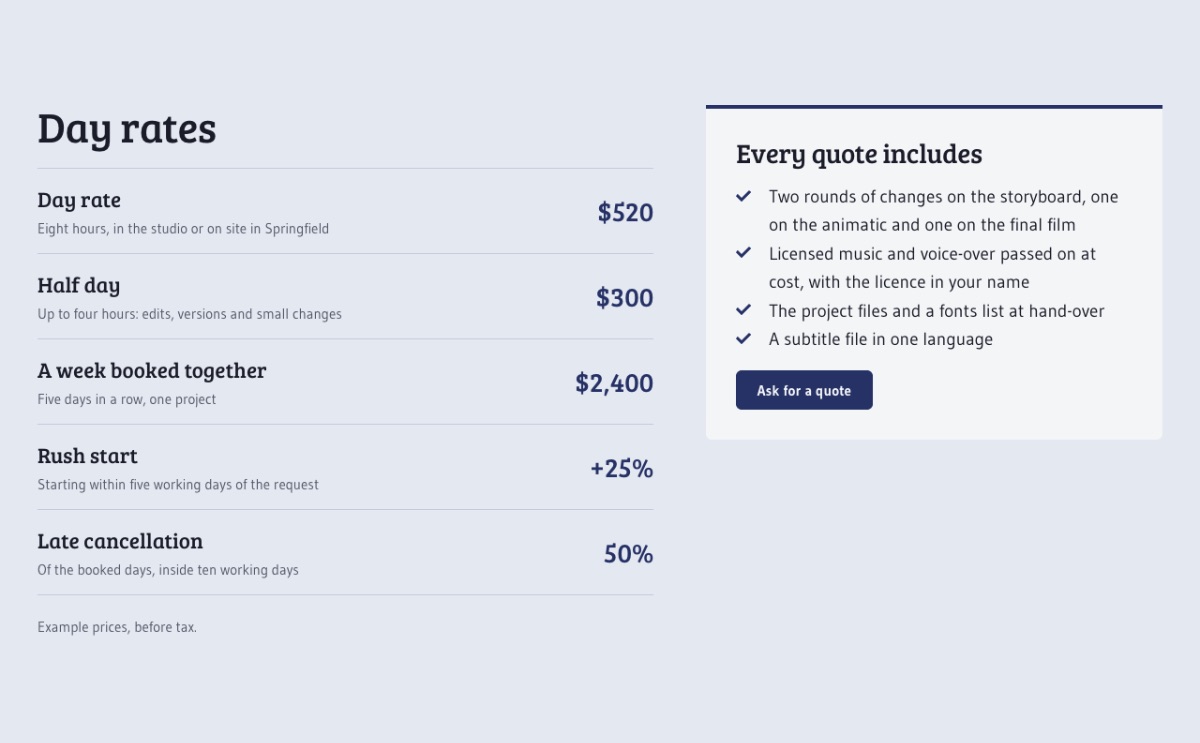This screenshot has height=743, width=1200.
Task: Click the $2,400 price
Action: (x=614, y=383)
